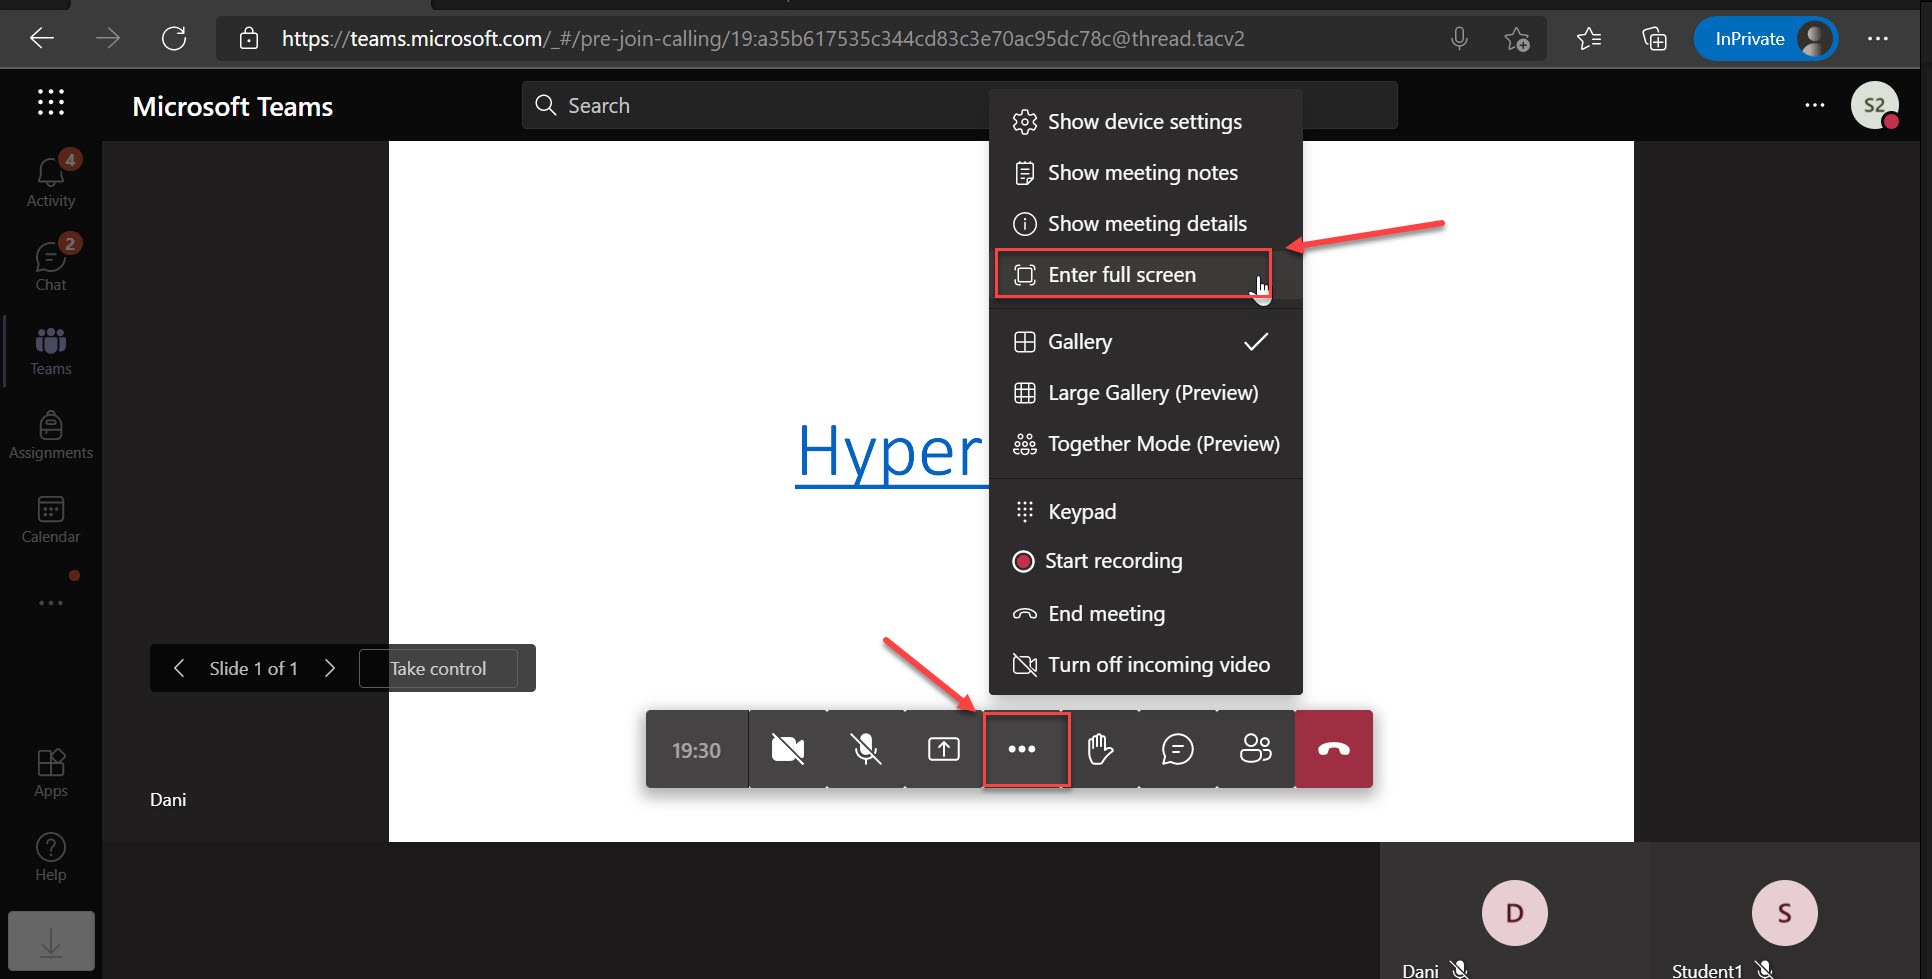This screenshot has width=1932, height=979.
Task: Toggle the camera on
Action: pyautogui.click(x=788, y=749)
